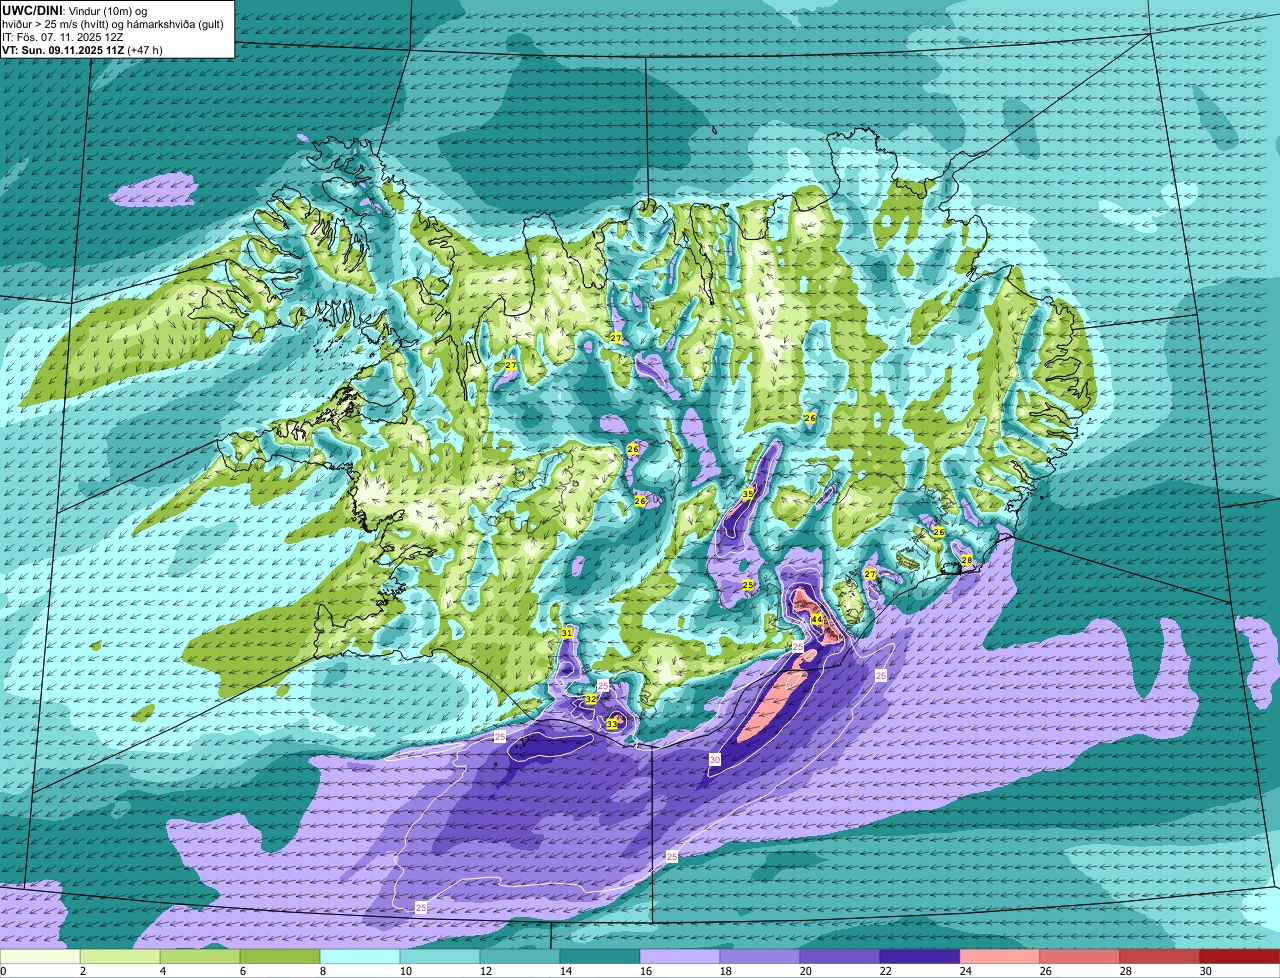Pick the 4–6 m/s light green legend swatch

[x=200, y=956]
